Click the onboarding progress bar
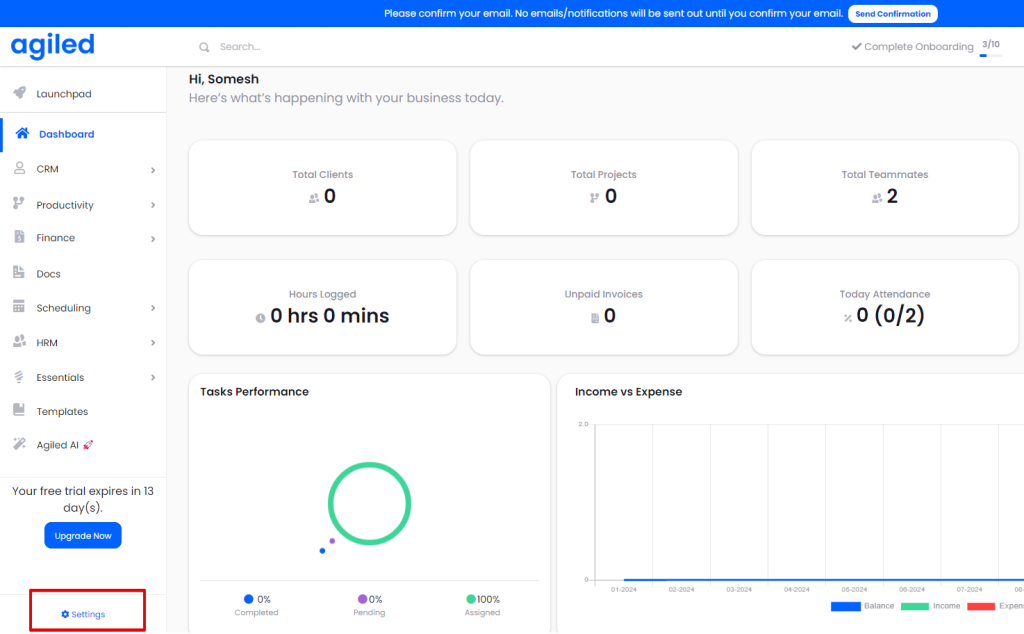Image resolution: width=1024 pixels, height=634 pixels. (x=990, y=56)
